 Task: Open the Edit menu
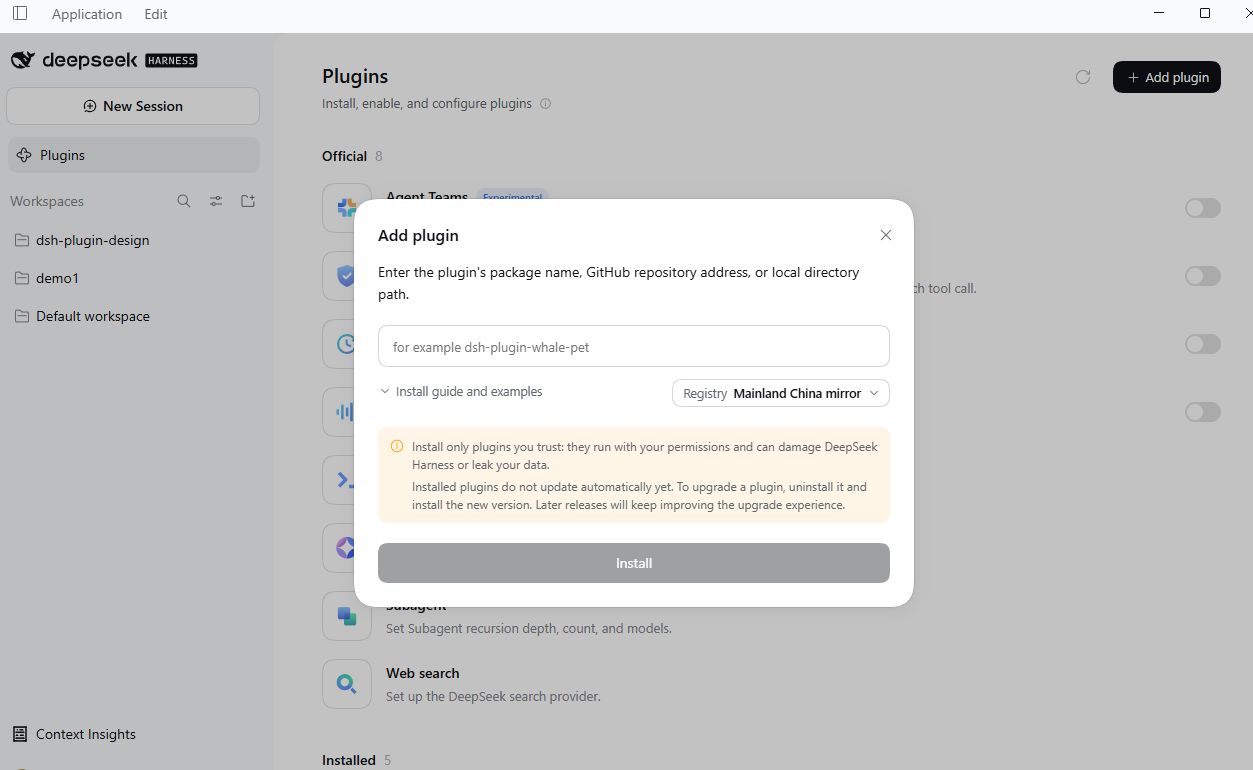point(156,14)
